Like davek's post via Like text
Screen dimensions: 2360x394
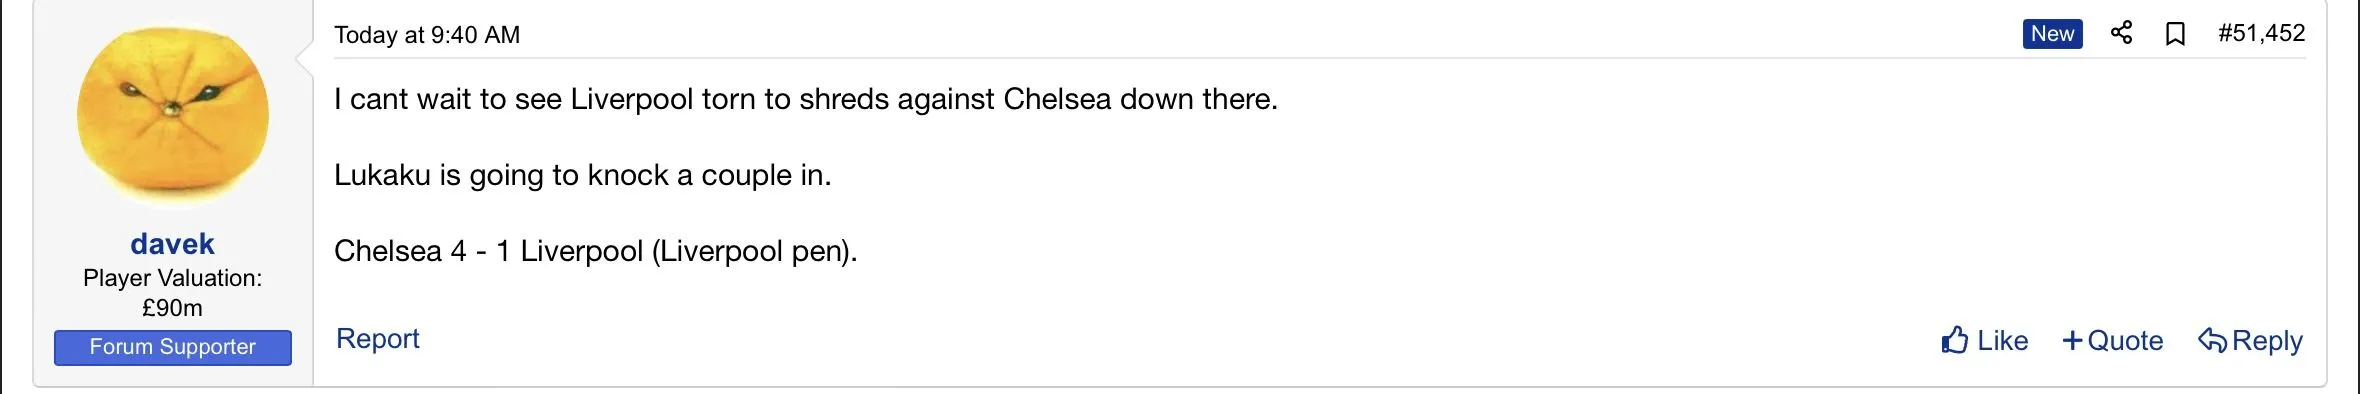pyautogui.click(x=2002, y=341)
